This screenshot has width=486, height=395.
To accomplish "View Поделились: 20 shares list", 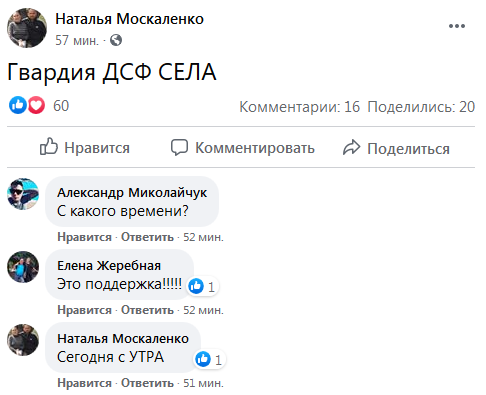I will (421, 107).
